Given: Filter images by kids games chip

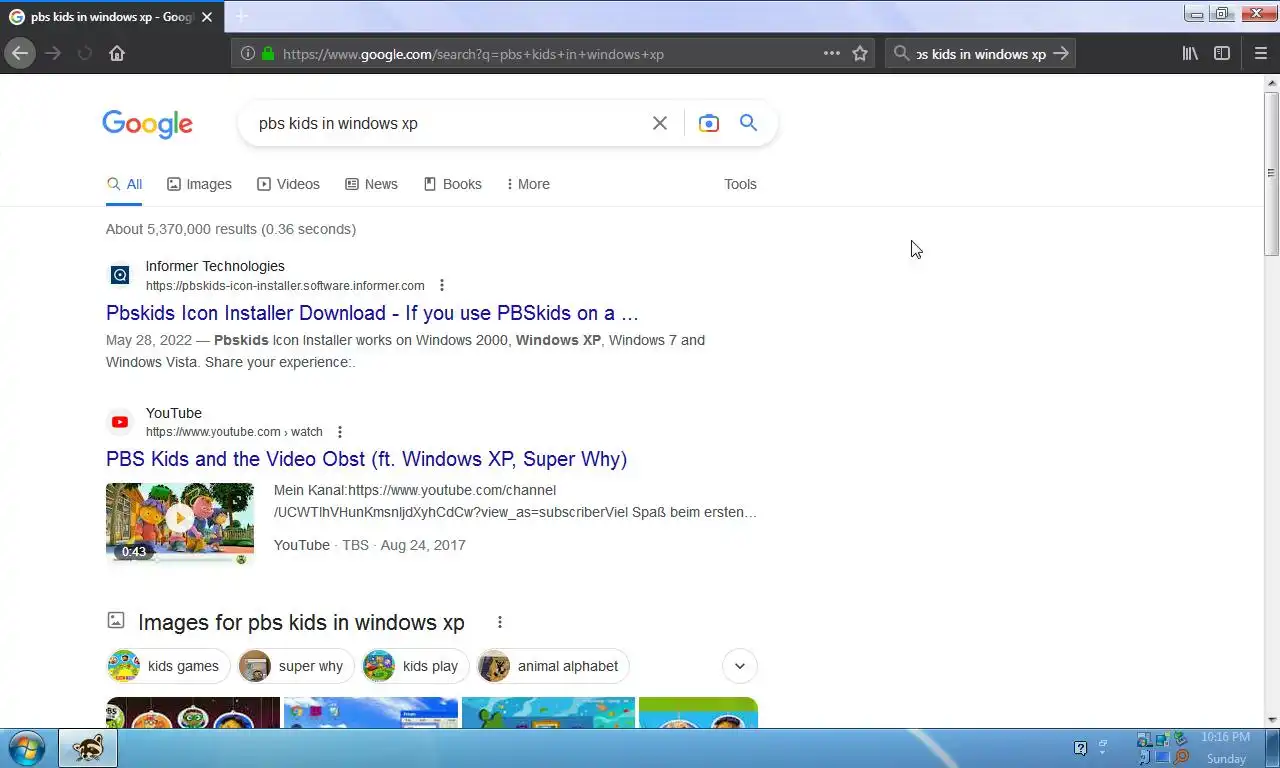Looking at the screenshot, I should click(168, 666).
